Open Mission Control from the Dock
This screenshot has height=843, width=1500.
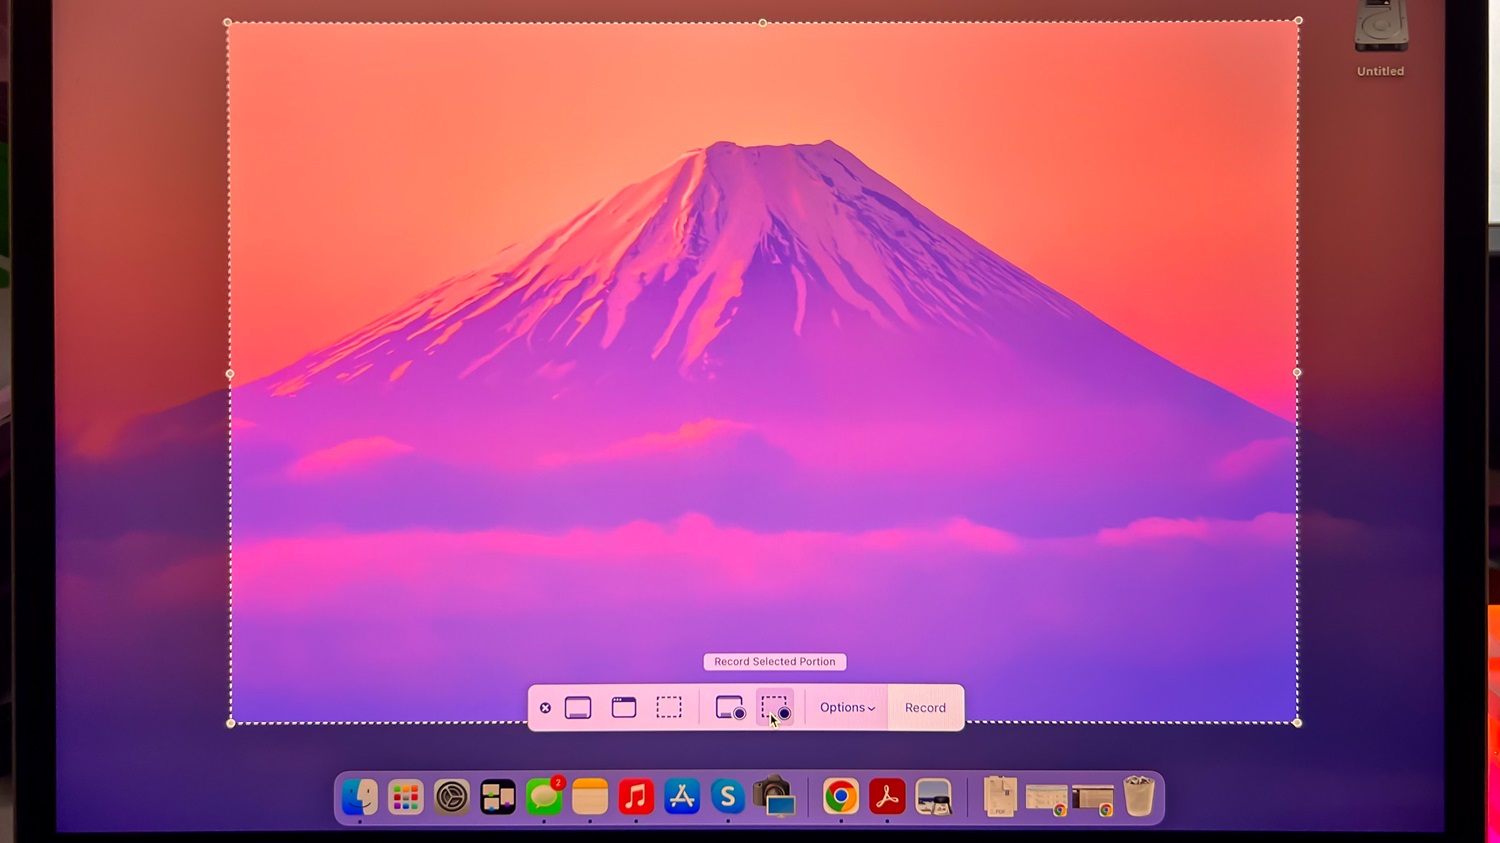pyautogui.click(x=498, y=797)
